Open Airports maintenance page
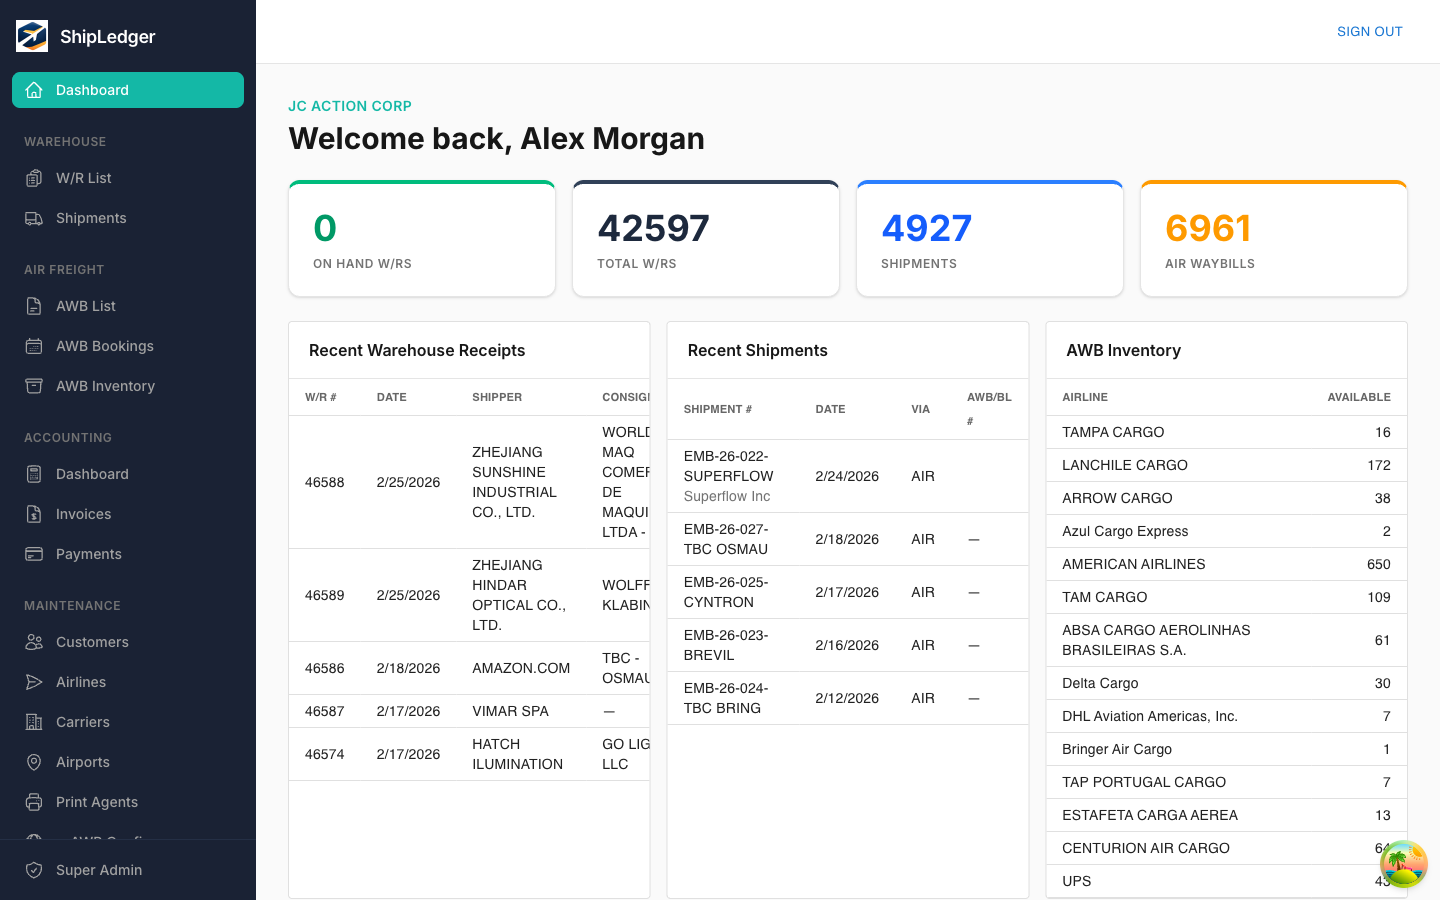 [x=128, y=762]
